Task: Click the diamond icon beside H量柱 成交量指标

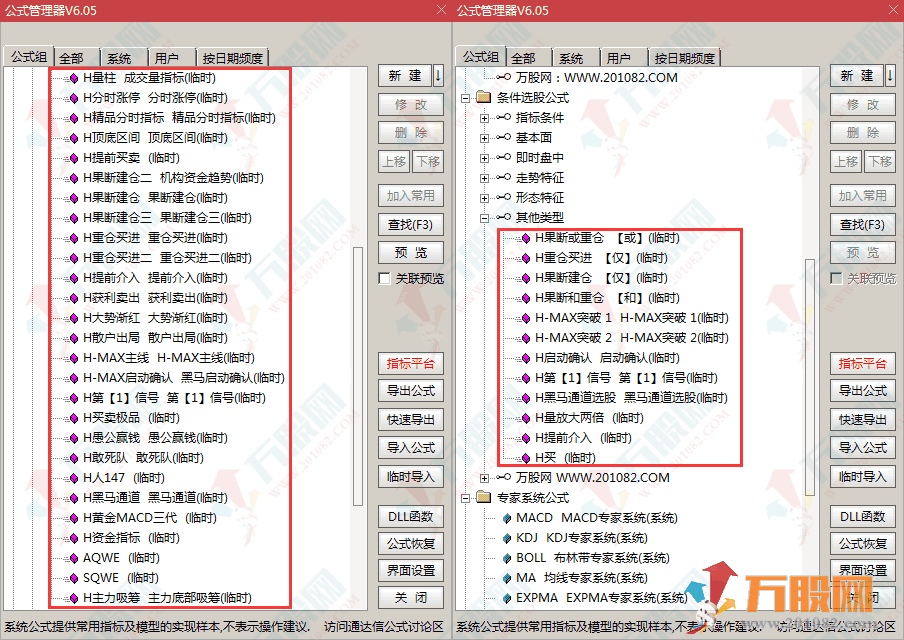Action: (x=72, y=78)
